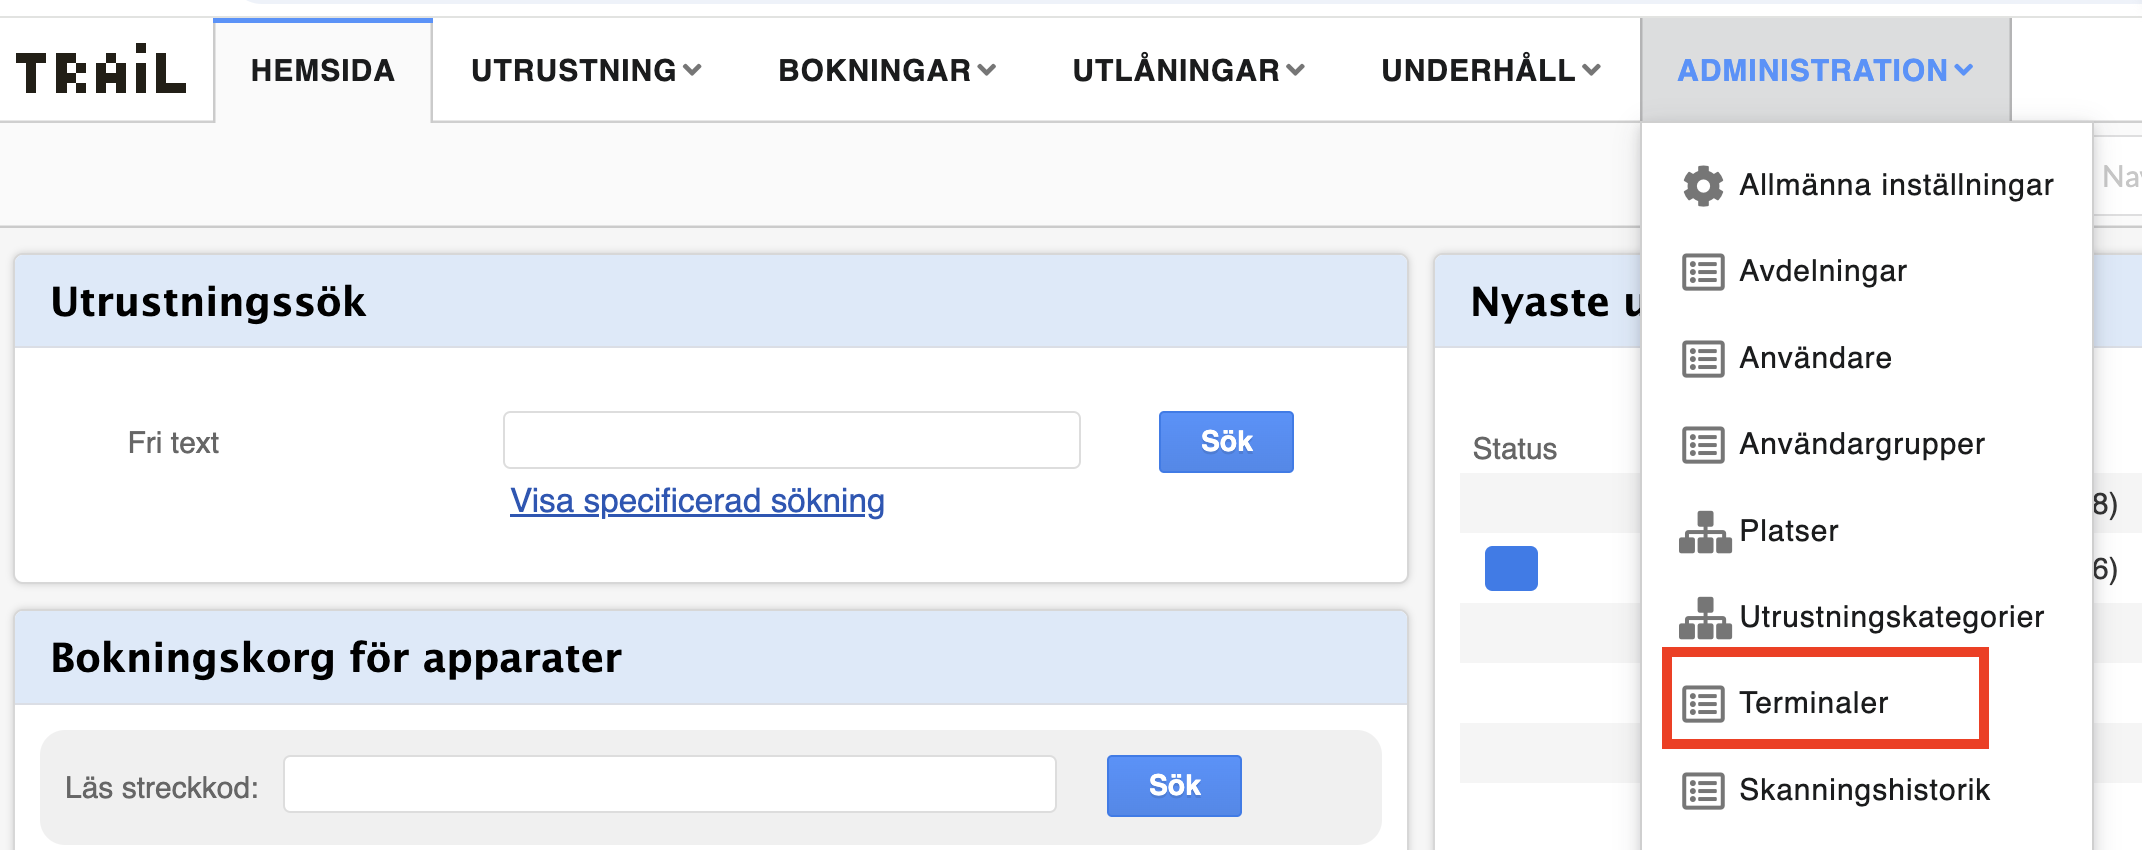
Task: Open the Utlåningar dropdown menu
Action: click(x=1188, y=70)
